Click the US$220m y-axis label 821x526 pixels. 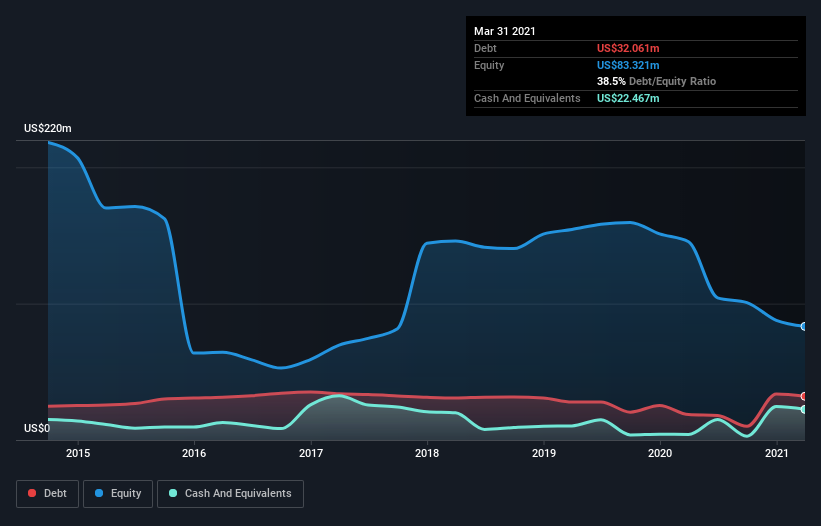click(48, 128)
